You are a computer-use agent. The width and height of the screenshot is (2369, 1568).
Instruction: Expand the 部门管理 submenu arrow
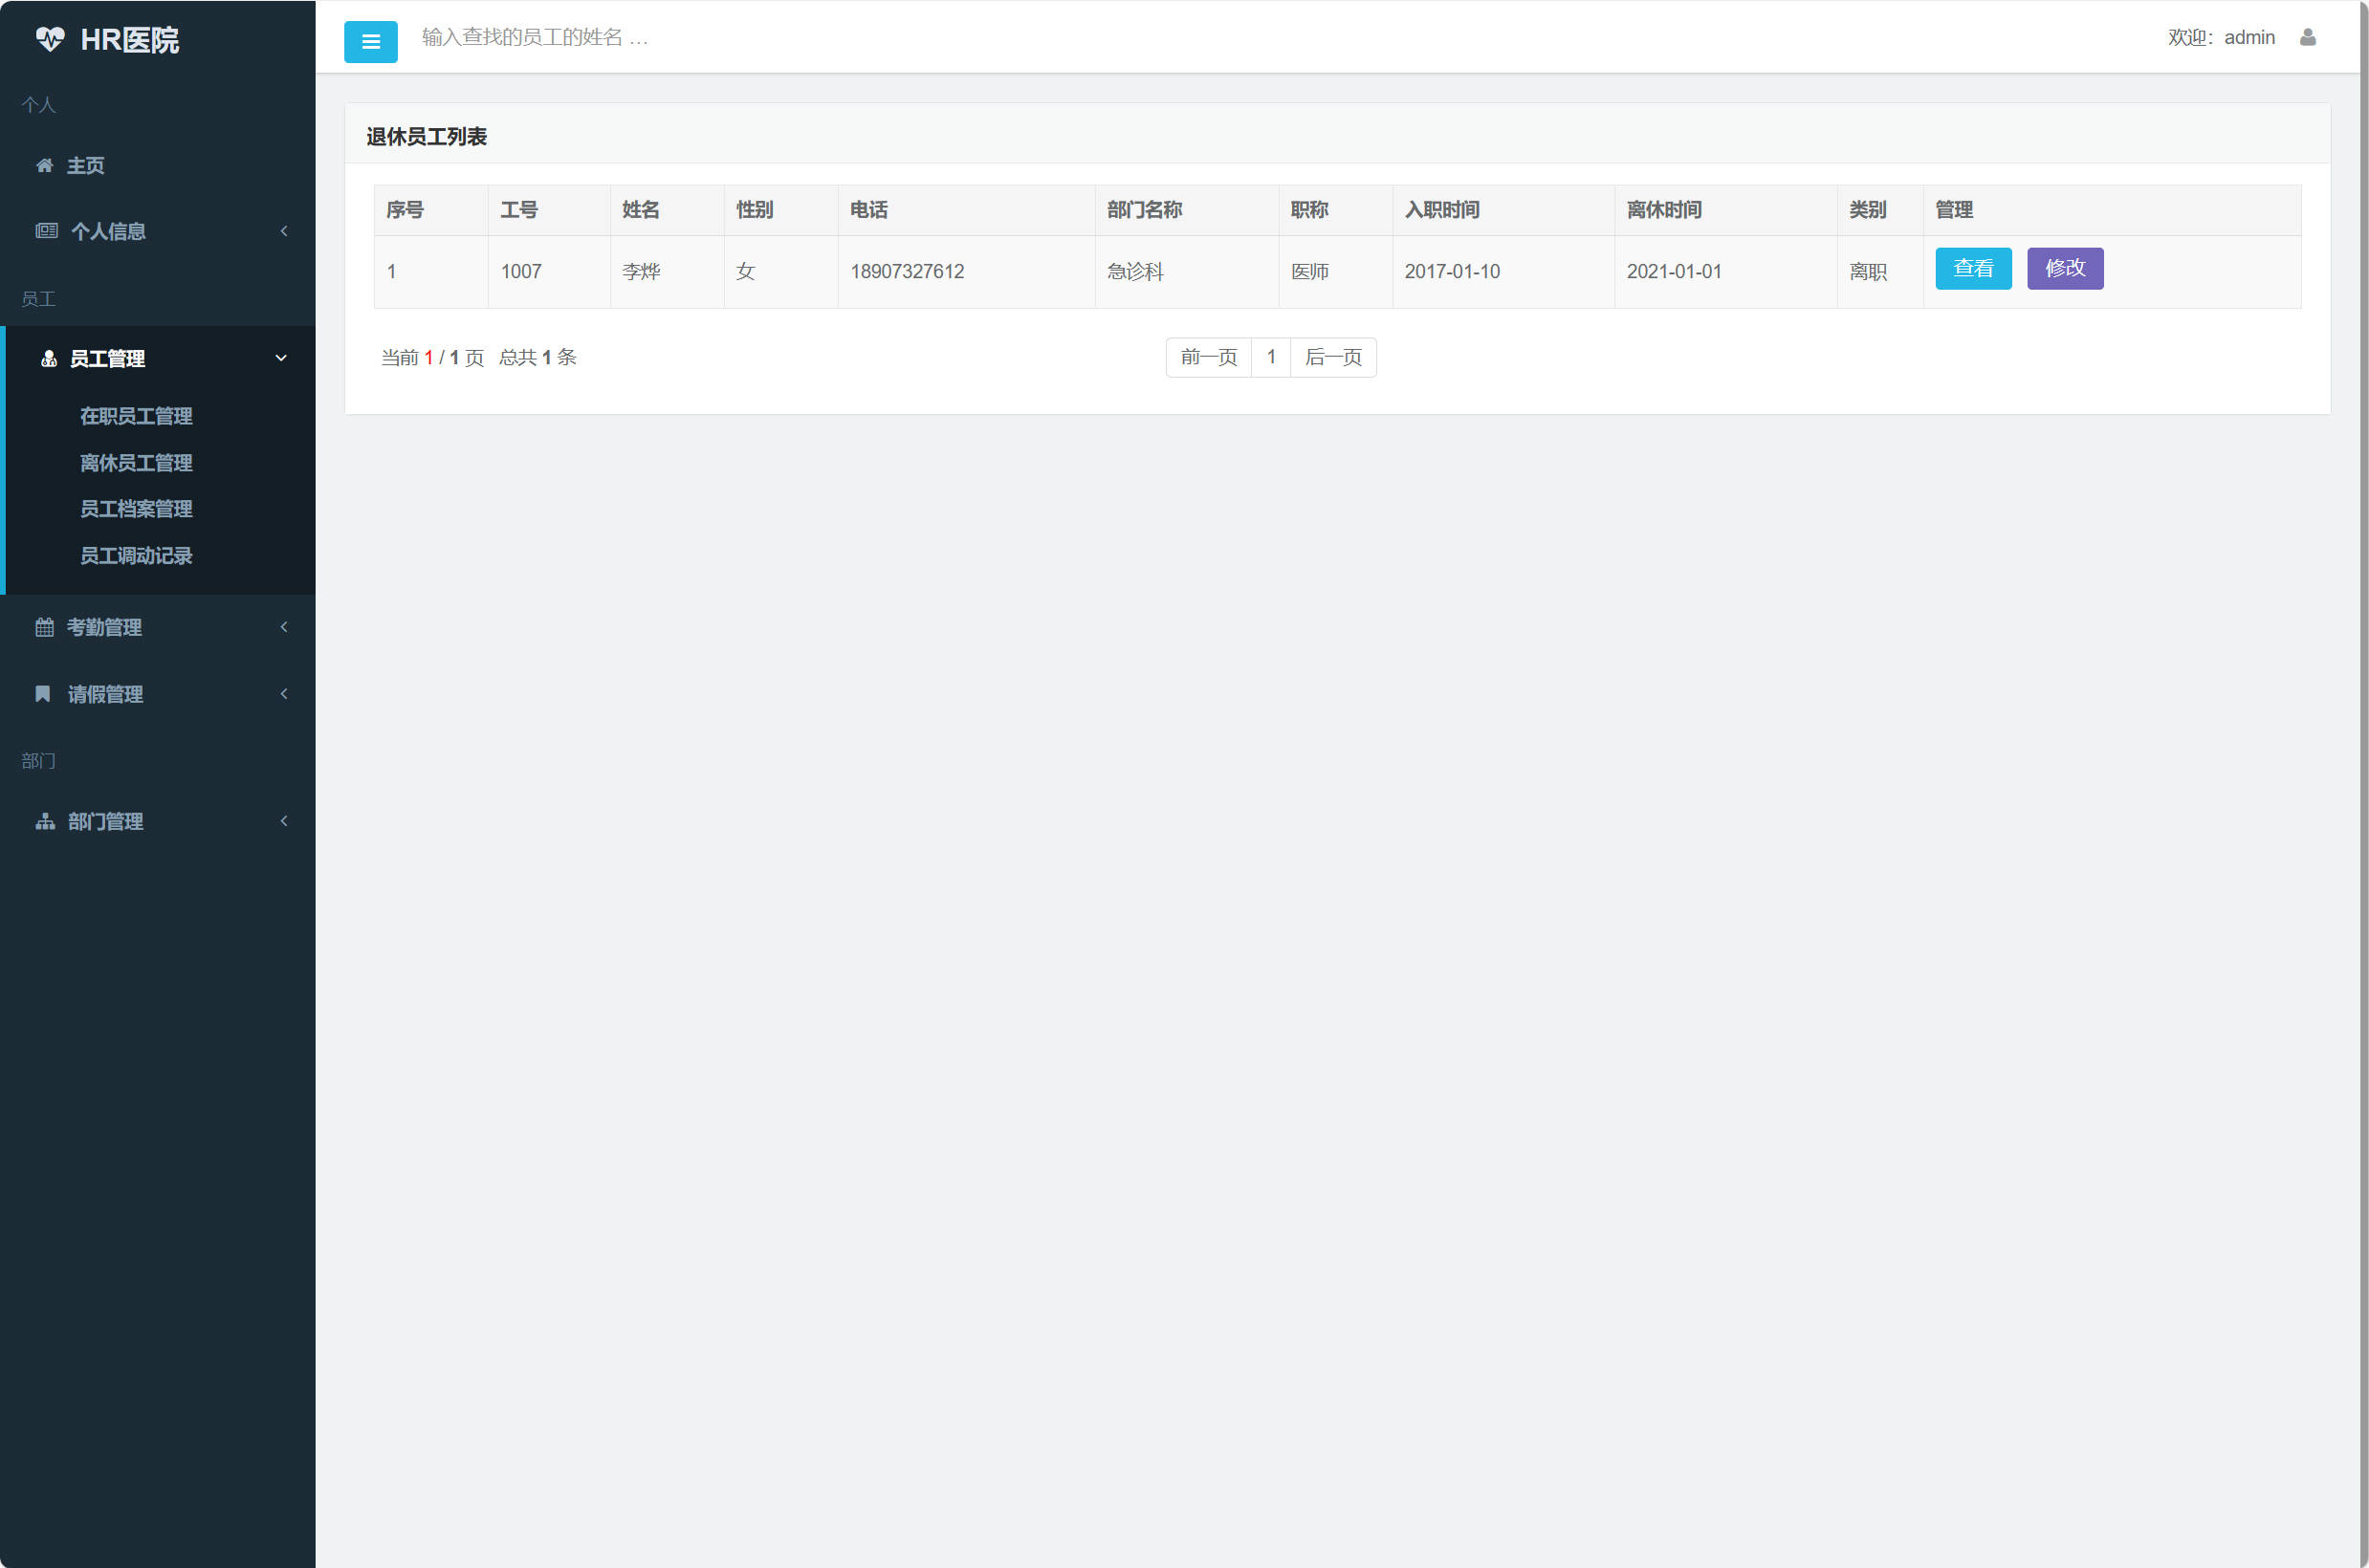(284, 821)
